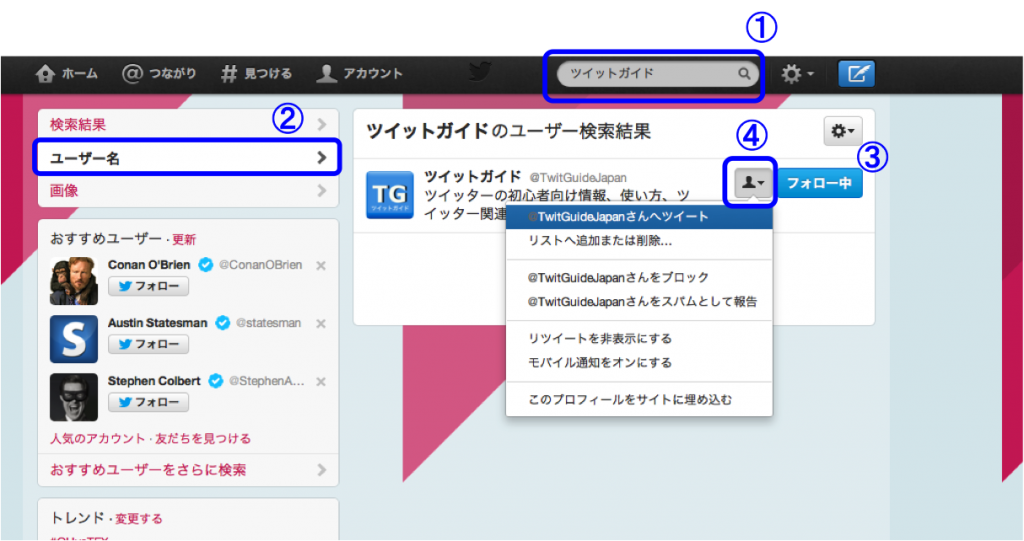Screen dimensions: 1024x541
Task: Open おすすめユーザーをさらに検索
Action: click(188, 470)
